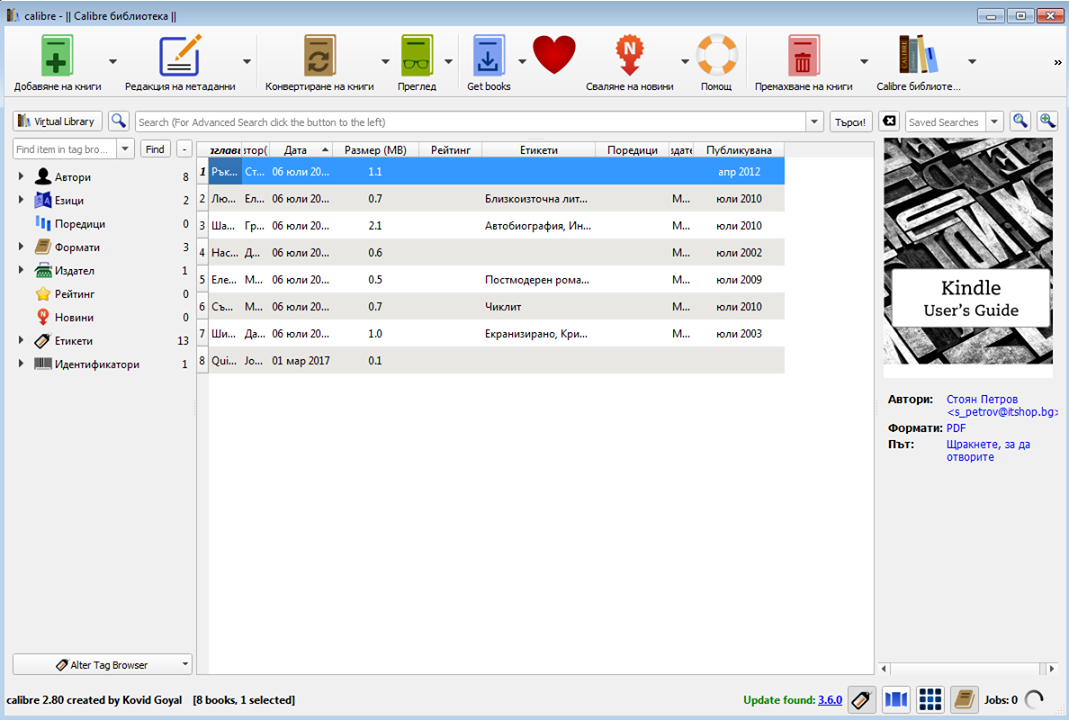Viewport: 1069px width, 720px height.
Task: Expand the Идентификатори tree category
Action: pyautogui.click(x=21, y=363)
